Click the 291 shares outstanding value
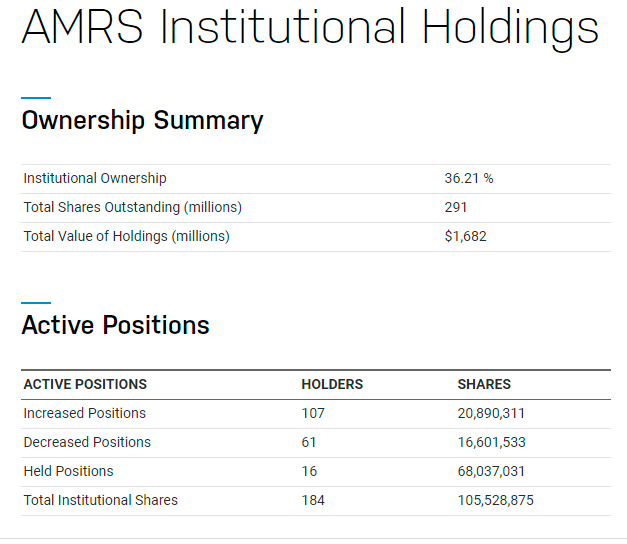The image size is (627, 544). tap(456, 207)
